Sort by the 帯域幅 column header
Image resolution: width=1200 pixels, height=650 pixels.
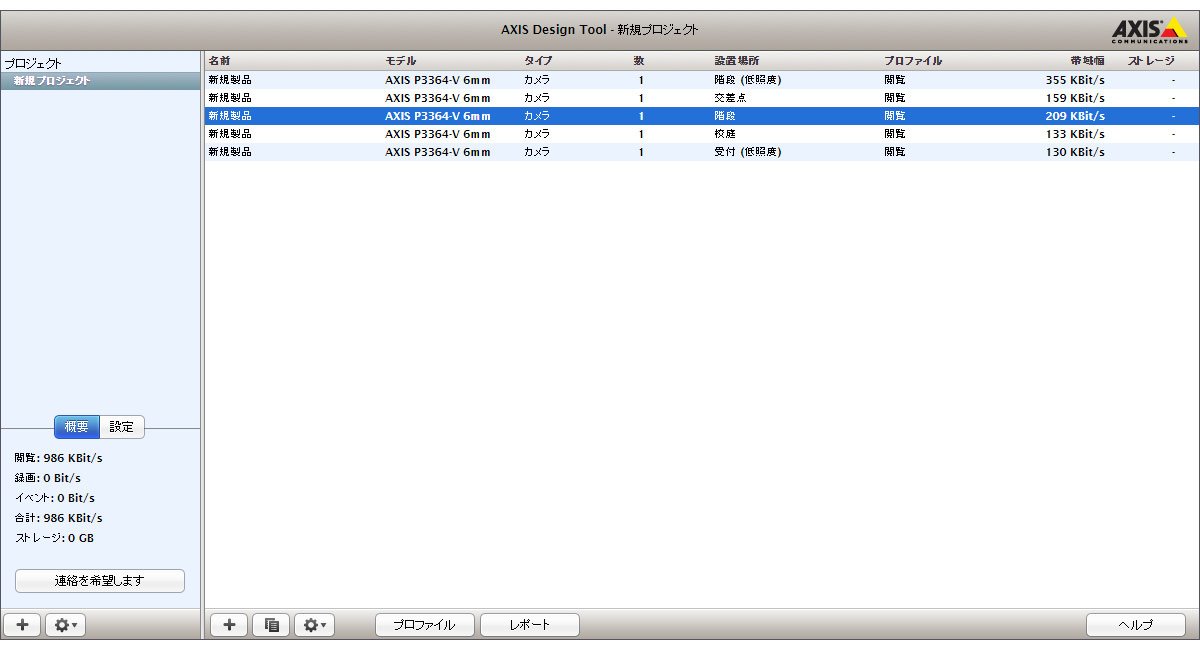pyautogui.click(x=1087, y=61)
